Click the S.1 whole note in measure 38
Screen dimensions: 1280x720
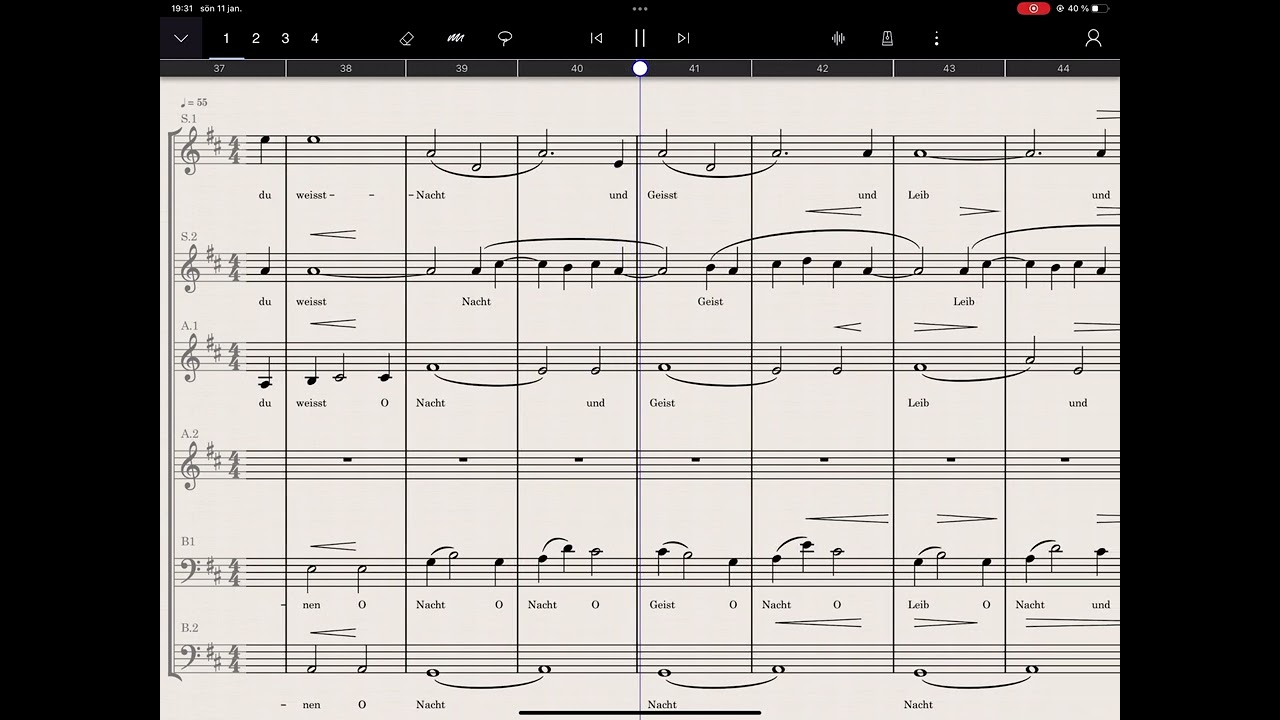314,140
